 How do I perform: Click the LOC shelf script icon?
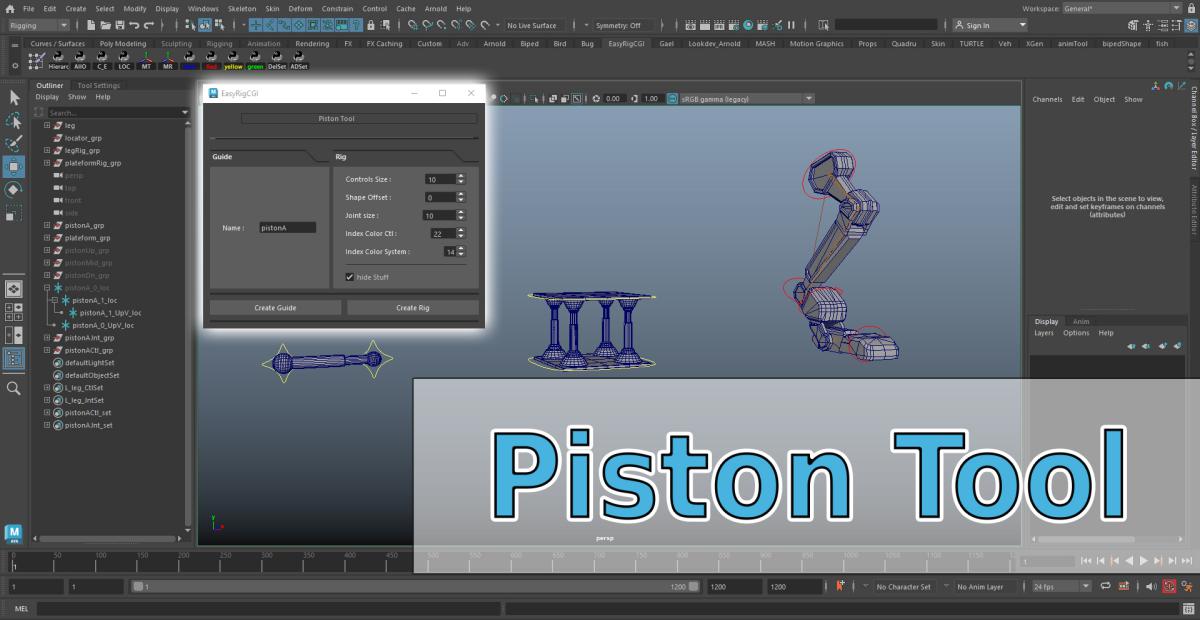click(124, 60)
